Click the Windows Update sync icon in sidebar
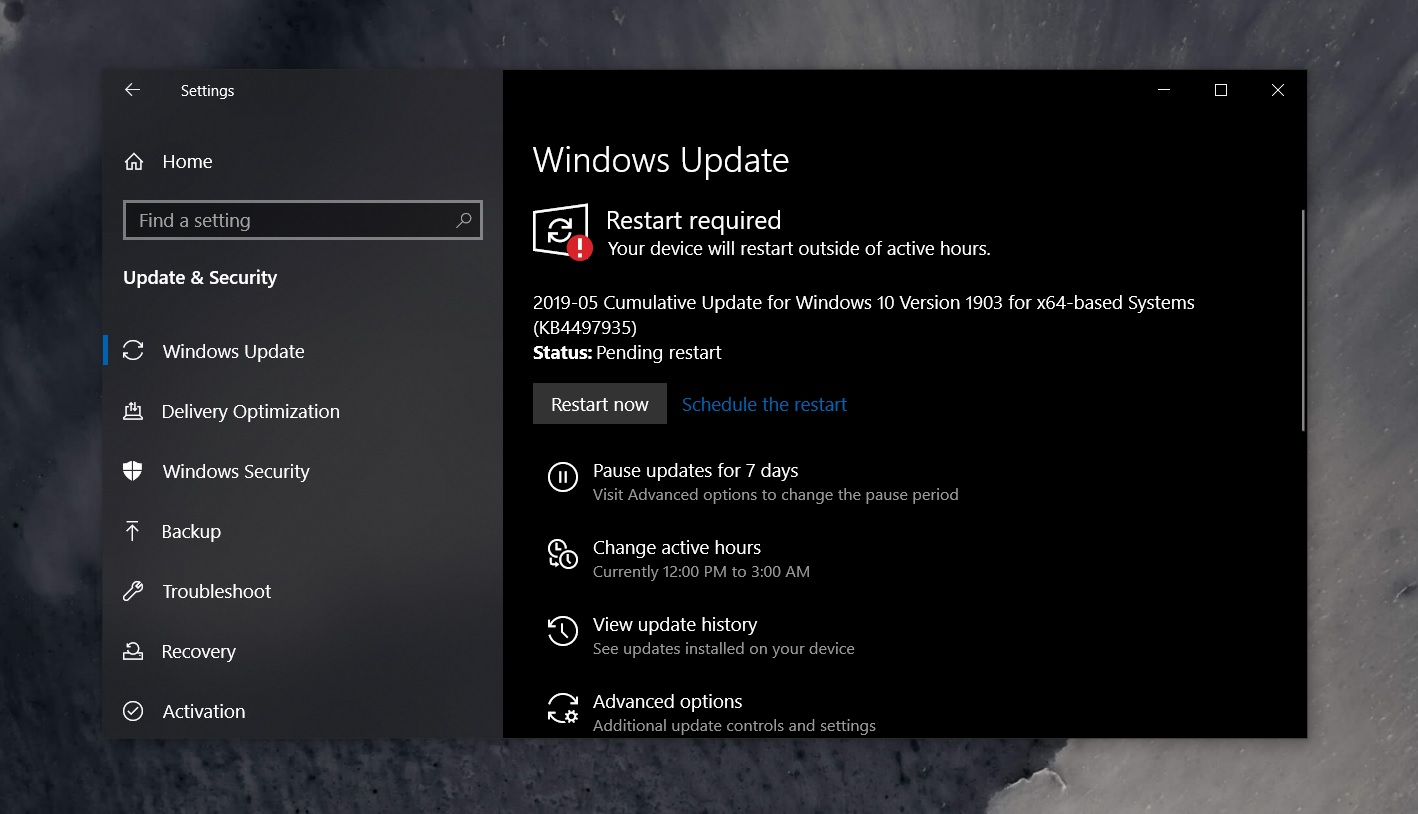 coord(133,351)
